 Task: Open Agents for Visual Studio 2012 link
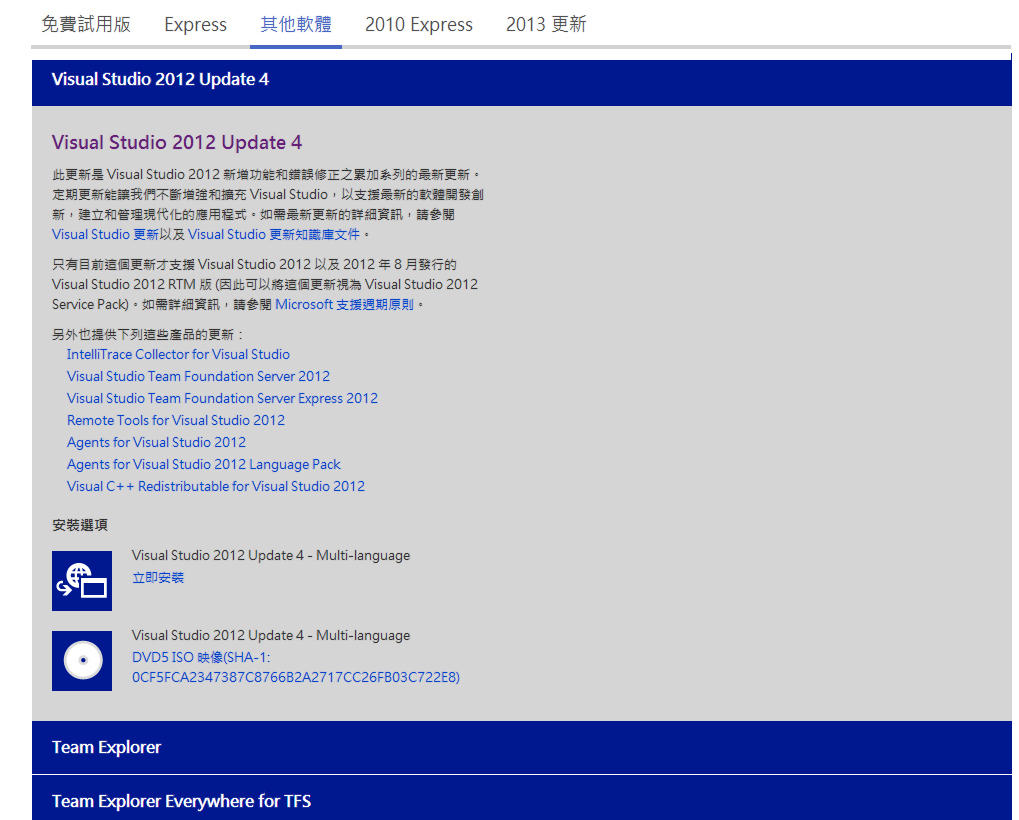point(156,443)
